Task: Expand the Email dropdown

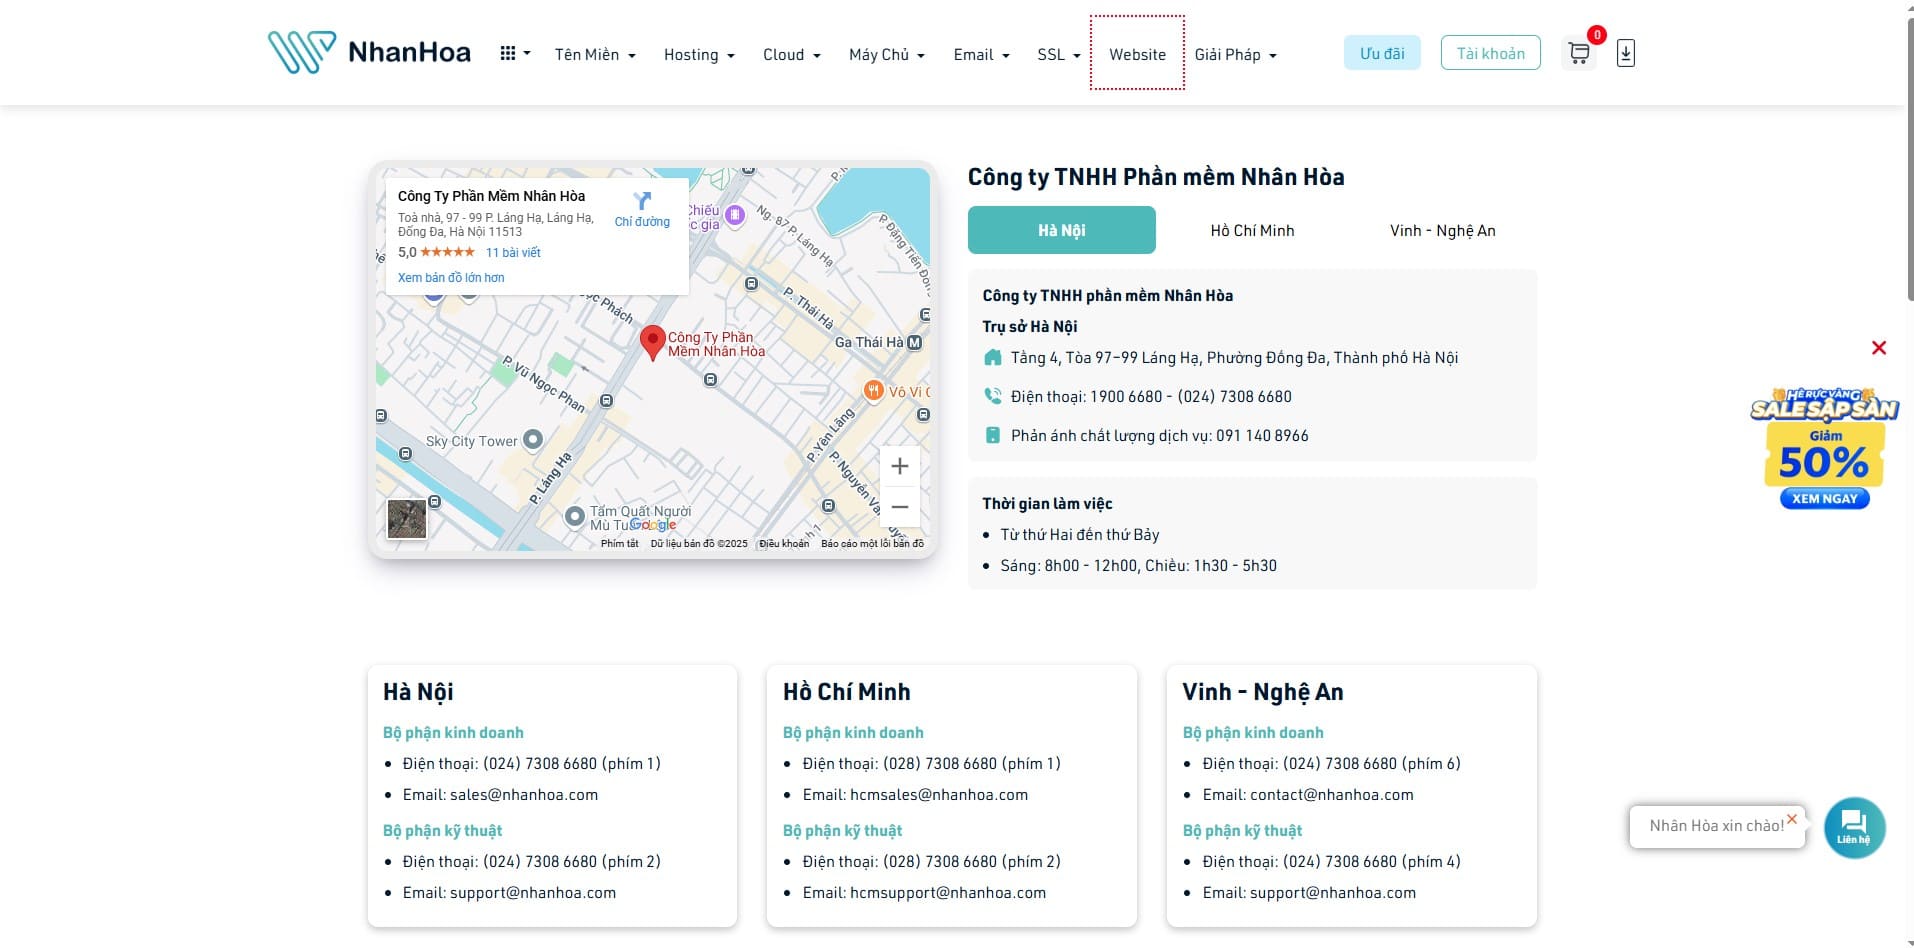Action: [x=981, y=55]
